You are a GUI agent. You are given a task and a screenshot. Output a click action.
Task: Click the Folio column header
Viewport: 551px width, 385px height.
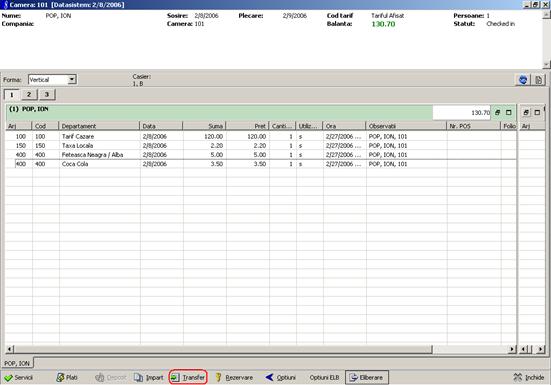pyautogui.click(x=509, y=126)
